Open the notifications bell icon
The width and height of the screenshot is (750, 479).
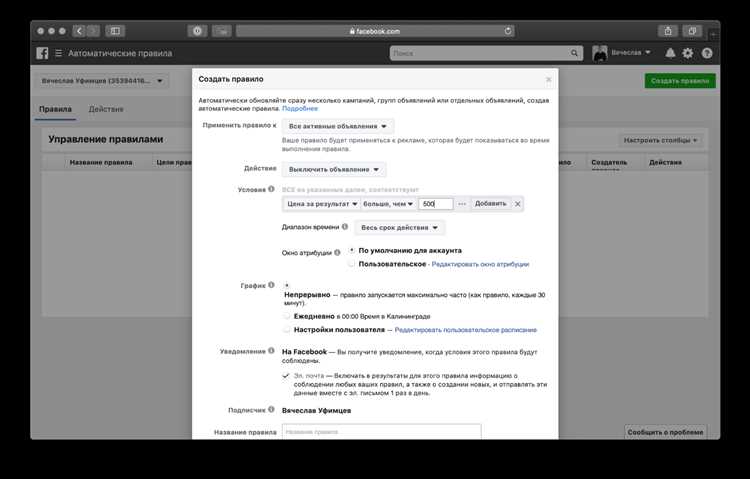[x=670, y=53]
